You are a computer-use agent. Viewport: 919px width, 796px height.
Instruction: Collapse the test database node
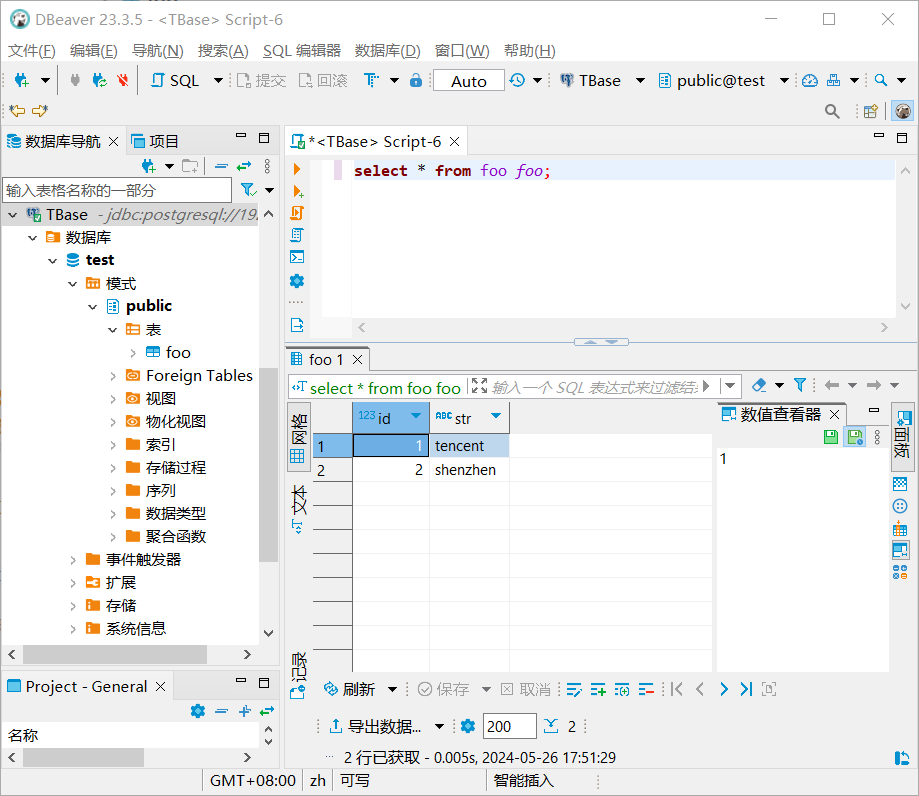(53, 261)
